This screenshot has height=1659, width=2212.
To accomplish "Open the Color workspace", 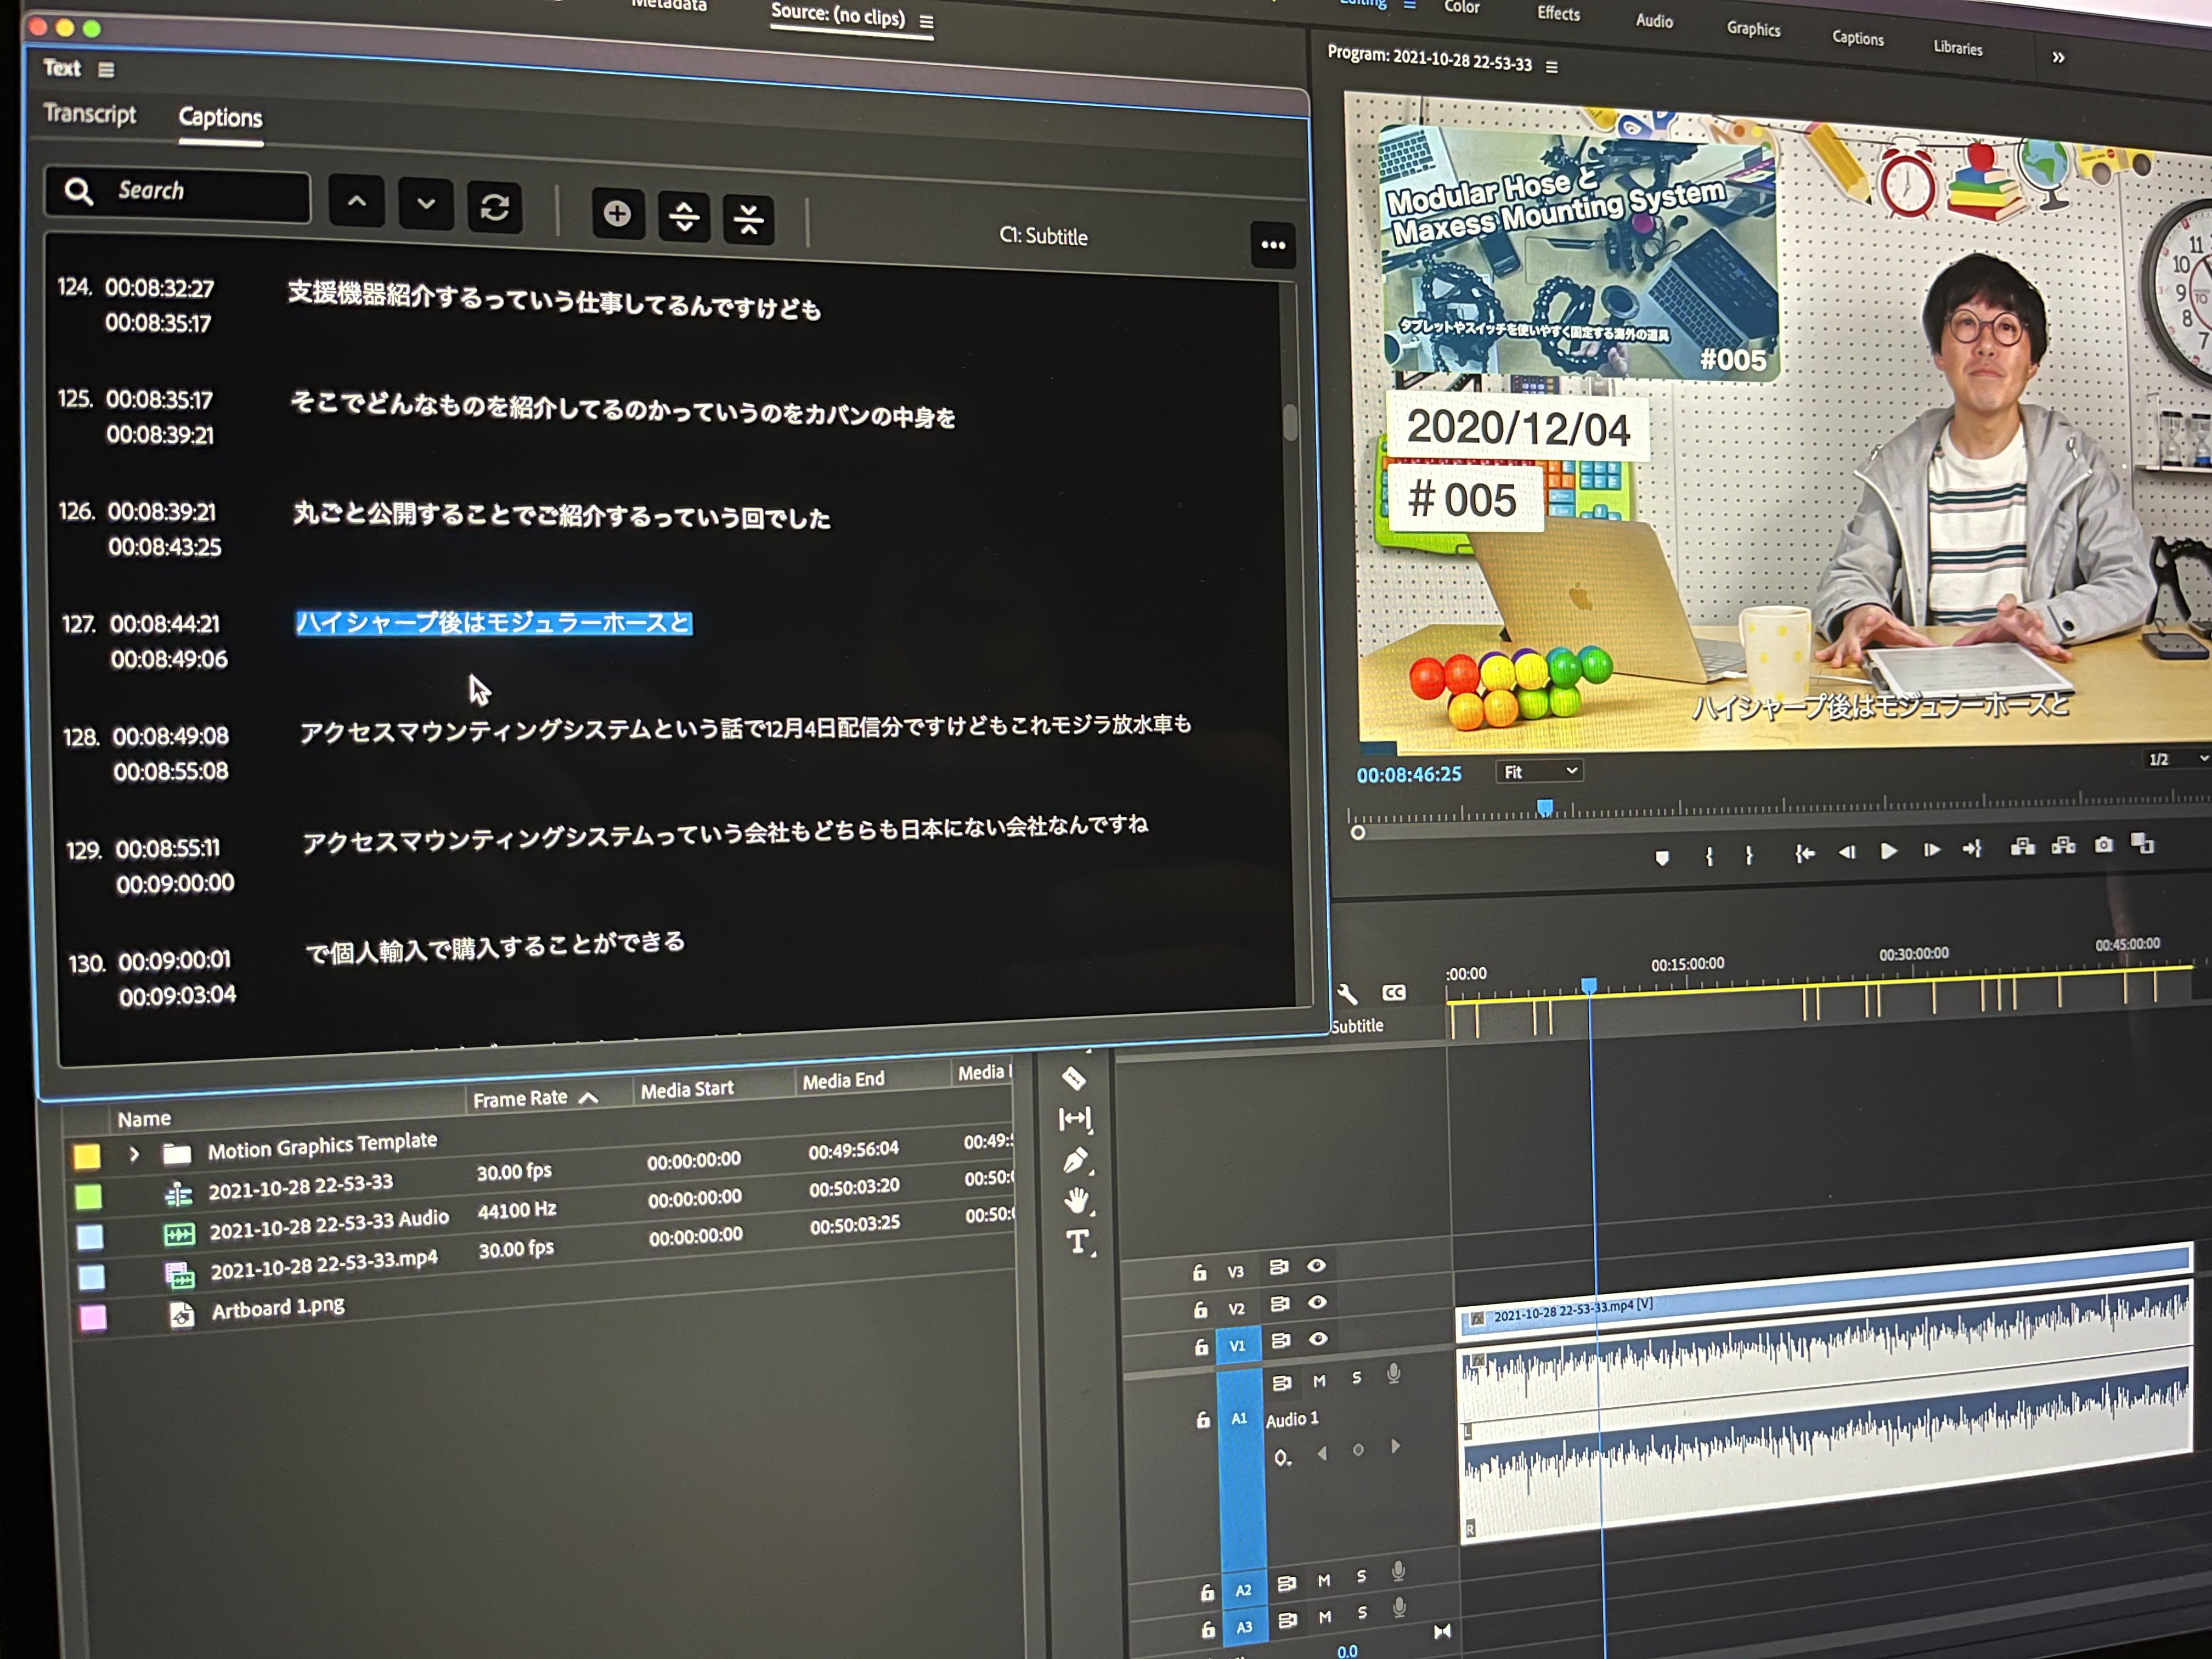I will coord(1461,7).
